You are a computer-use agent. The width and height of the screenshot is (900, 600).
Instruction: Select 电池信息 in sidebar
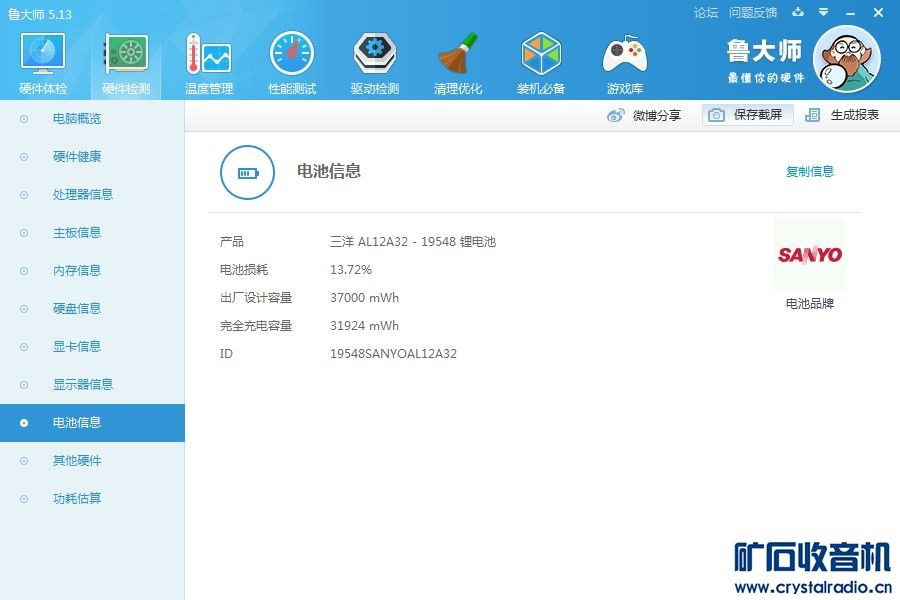[x=92, y=423]
